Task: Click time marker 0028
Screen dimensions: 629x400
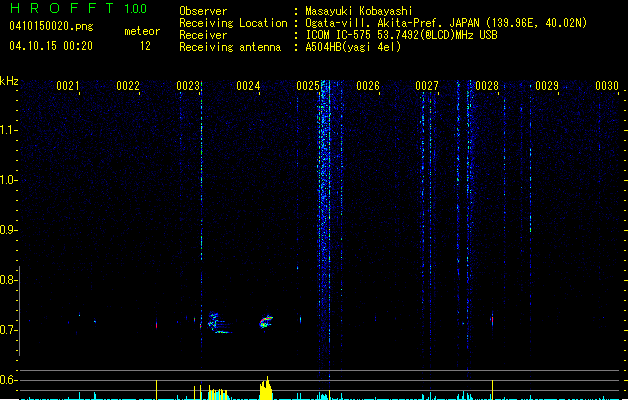Action: pos(487,86)
